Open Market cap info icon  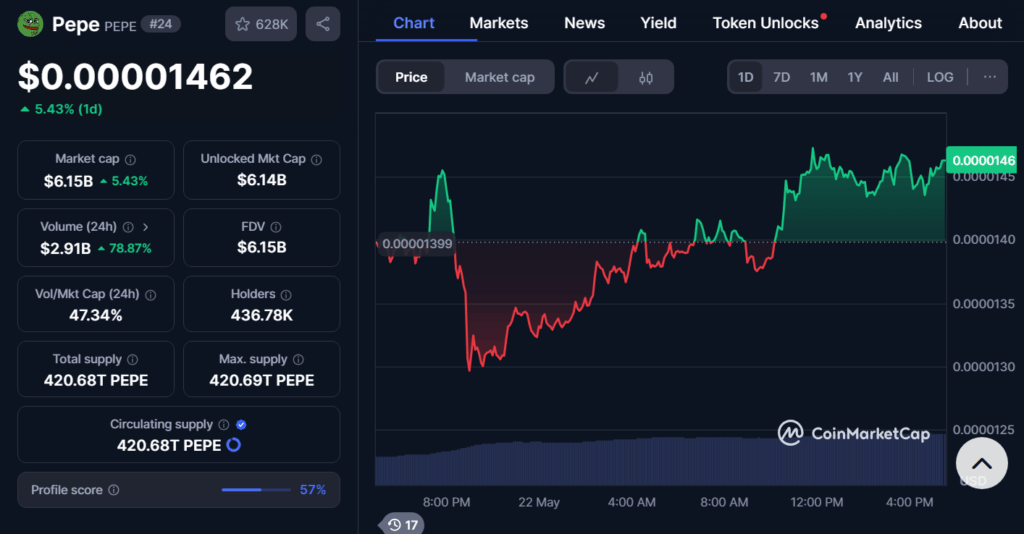coord(131,159)
